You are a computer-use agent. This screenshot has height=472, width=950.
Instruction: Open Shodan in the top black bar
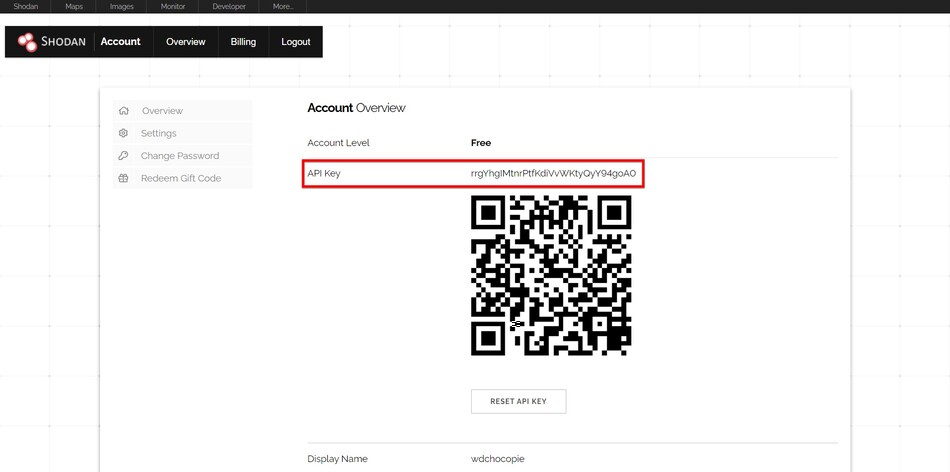point(26,7)
